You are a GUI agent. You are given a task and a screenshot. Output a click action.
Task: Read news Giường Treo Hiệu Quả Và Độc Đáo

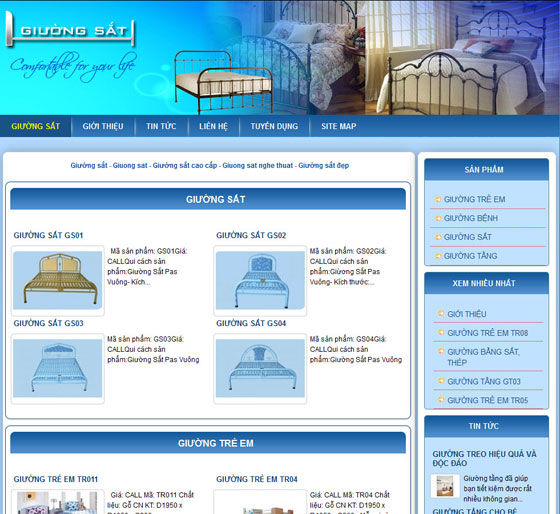tap(484, 458)
